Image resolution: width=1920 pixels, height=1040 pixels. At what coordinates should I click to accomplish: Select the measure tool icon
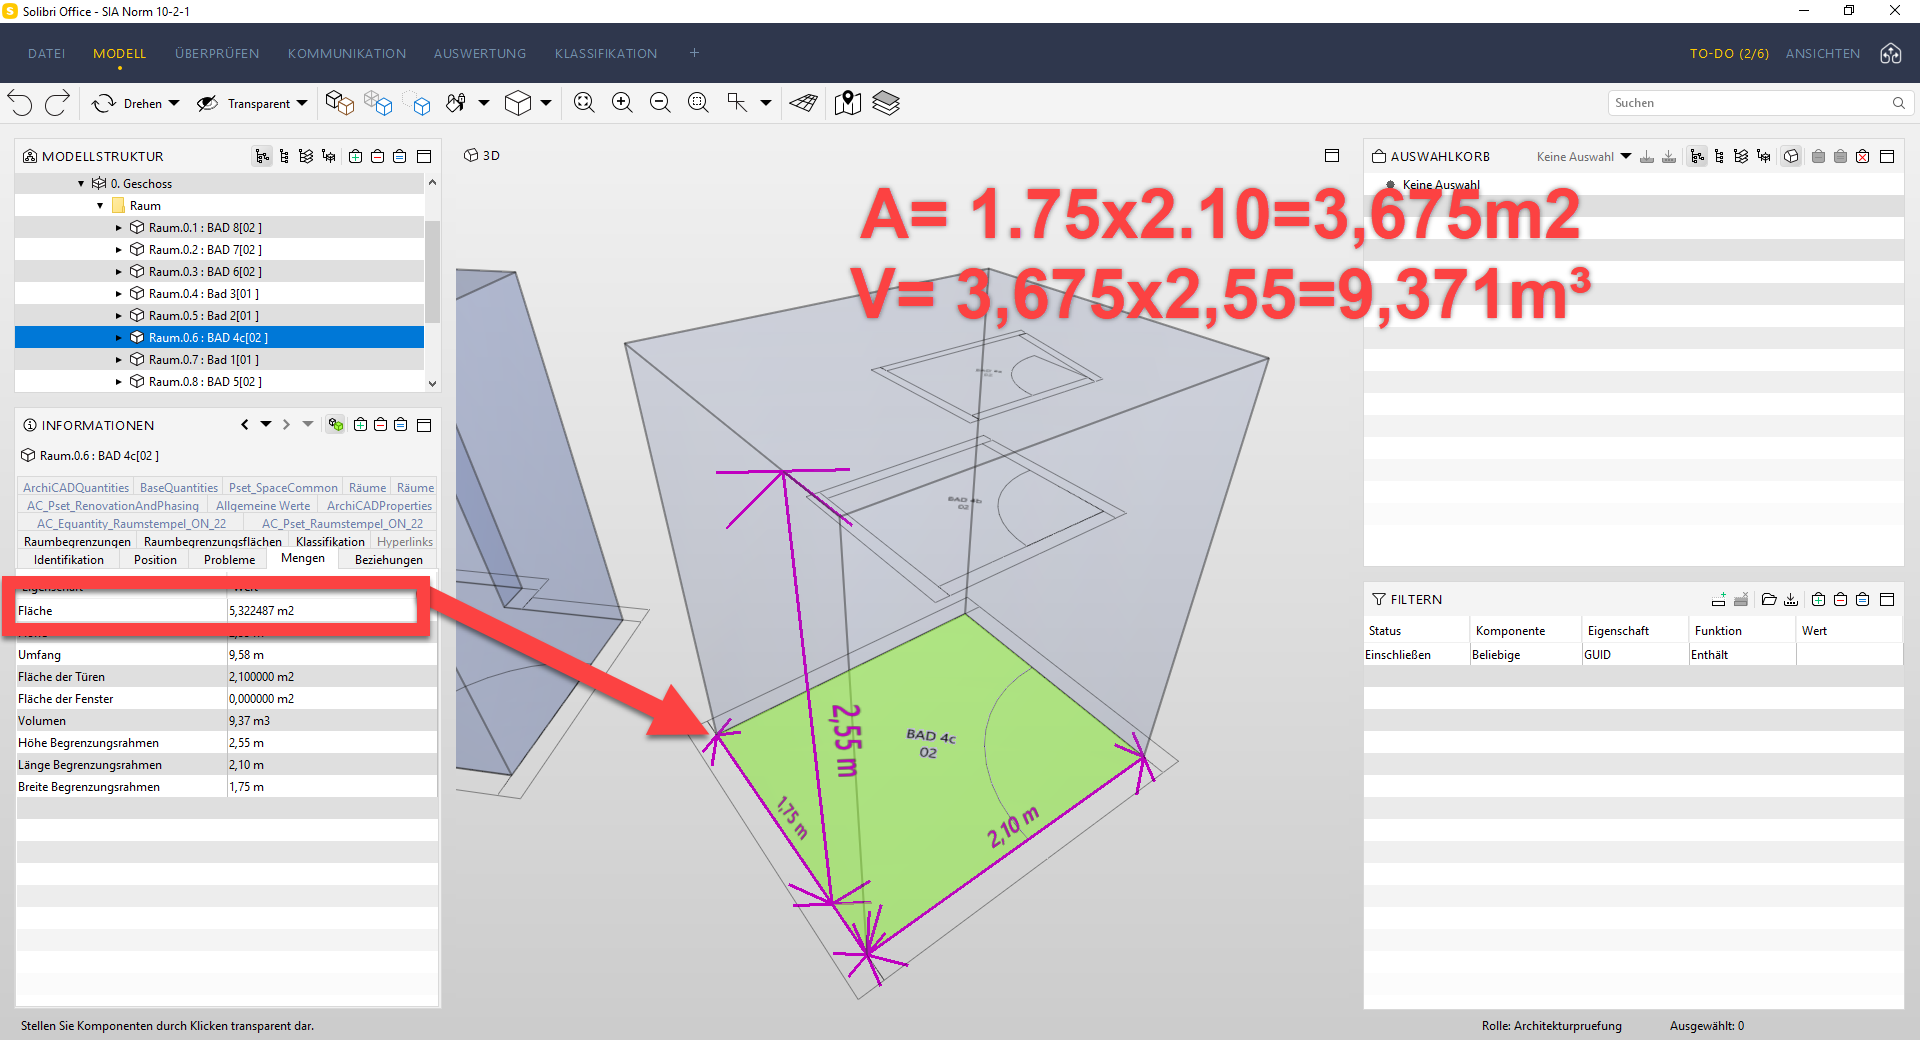tap(738, 103)
